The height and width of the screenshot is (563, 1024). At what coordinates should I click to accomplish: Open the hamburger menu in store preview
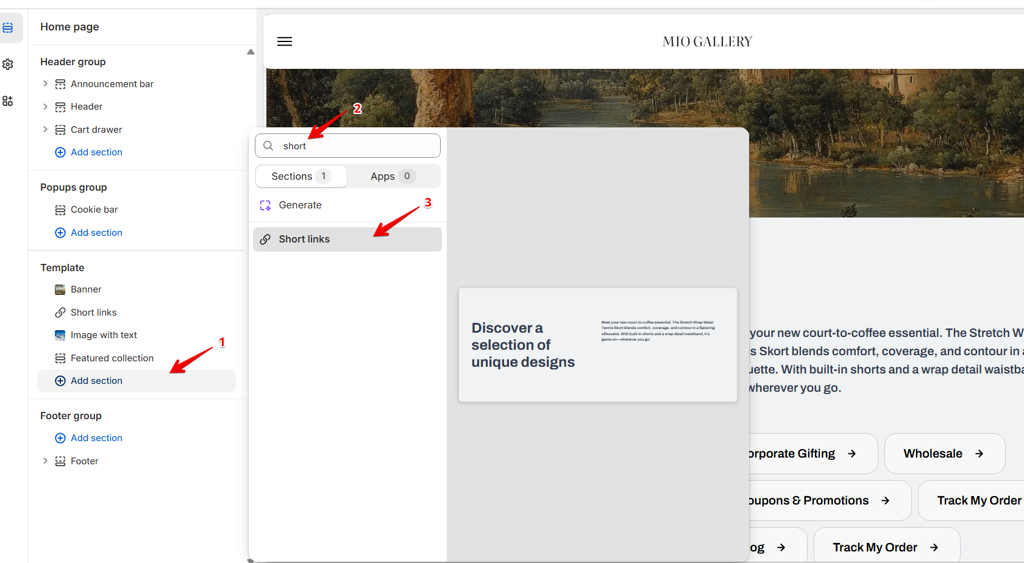[285, 42]
